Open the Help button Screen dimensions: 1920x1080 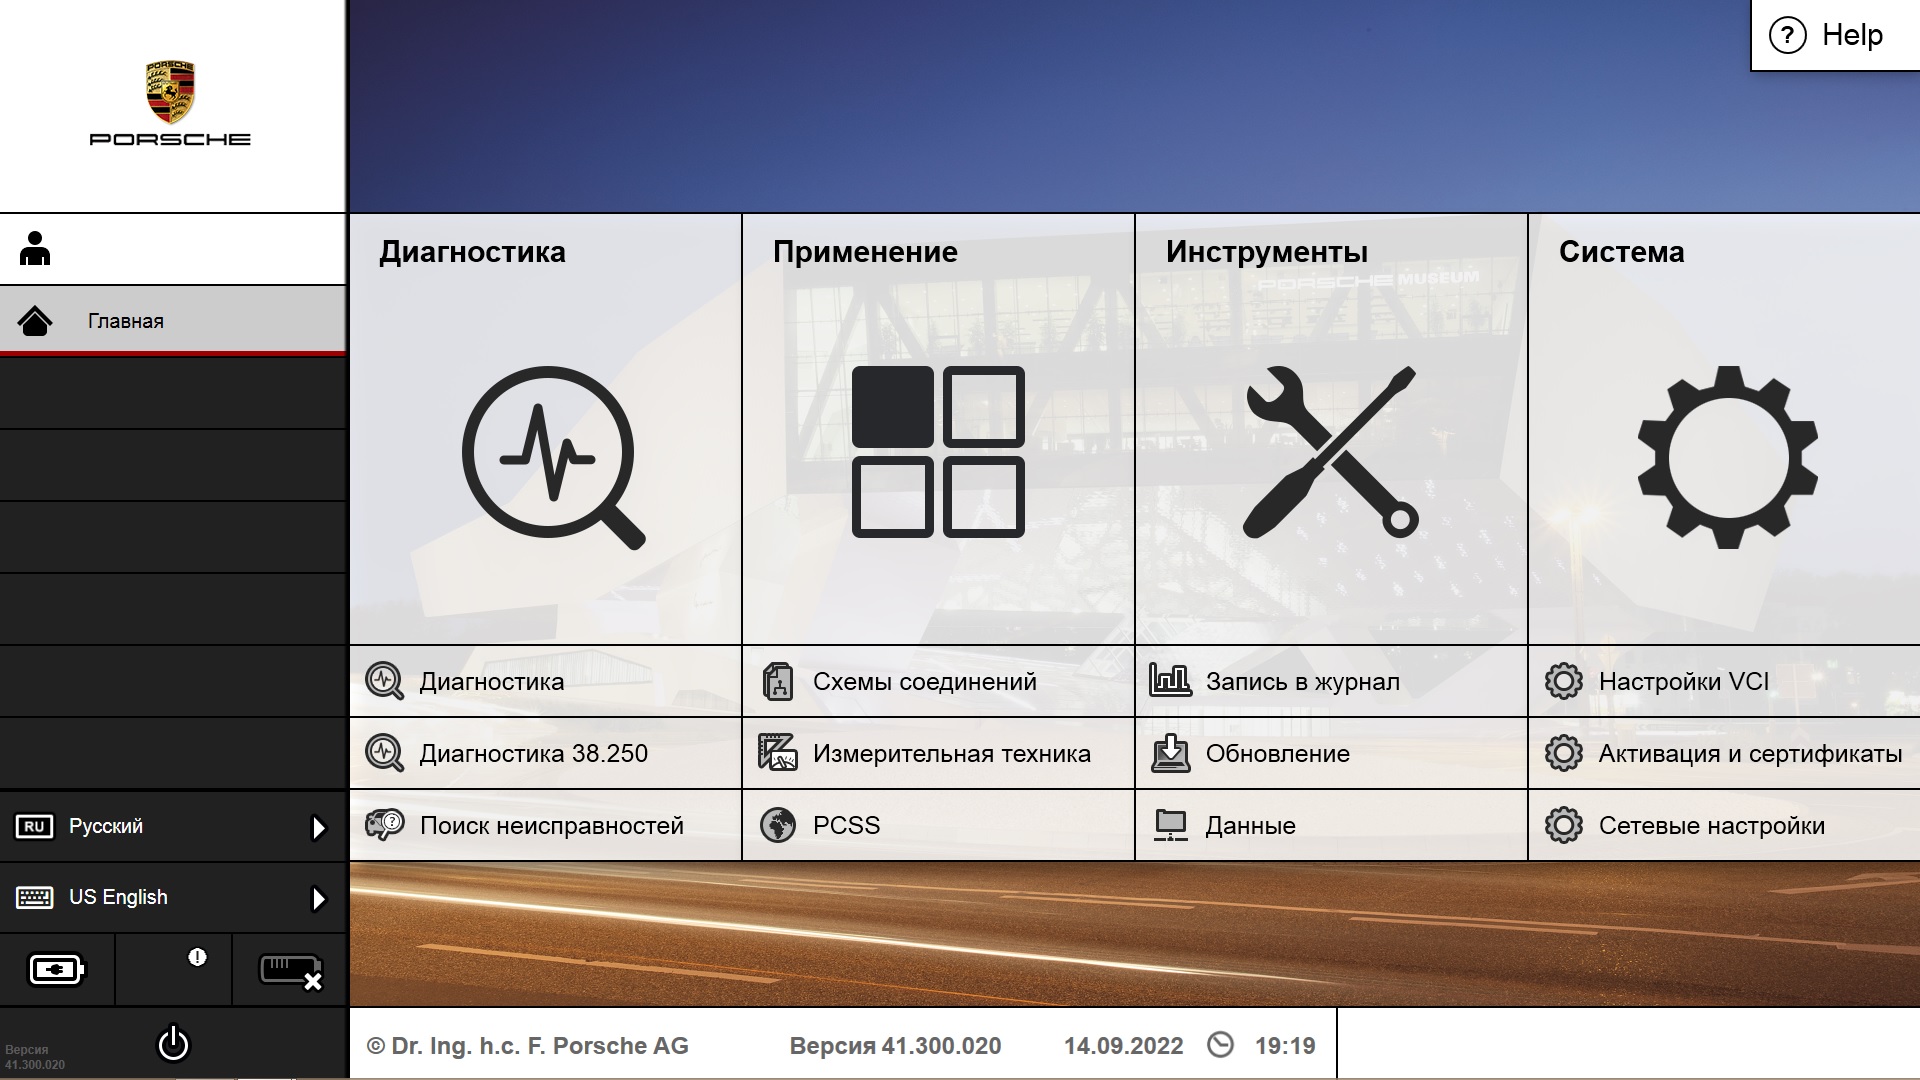[x=1835, y=35]
